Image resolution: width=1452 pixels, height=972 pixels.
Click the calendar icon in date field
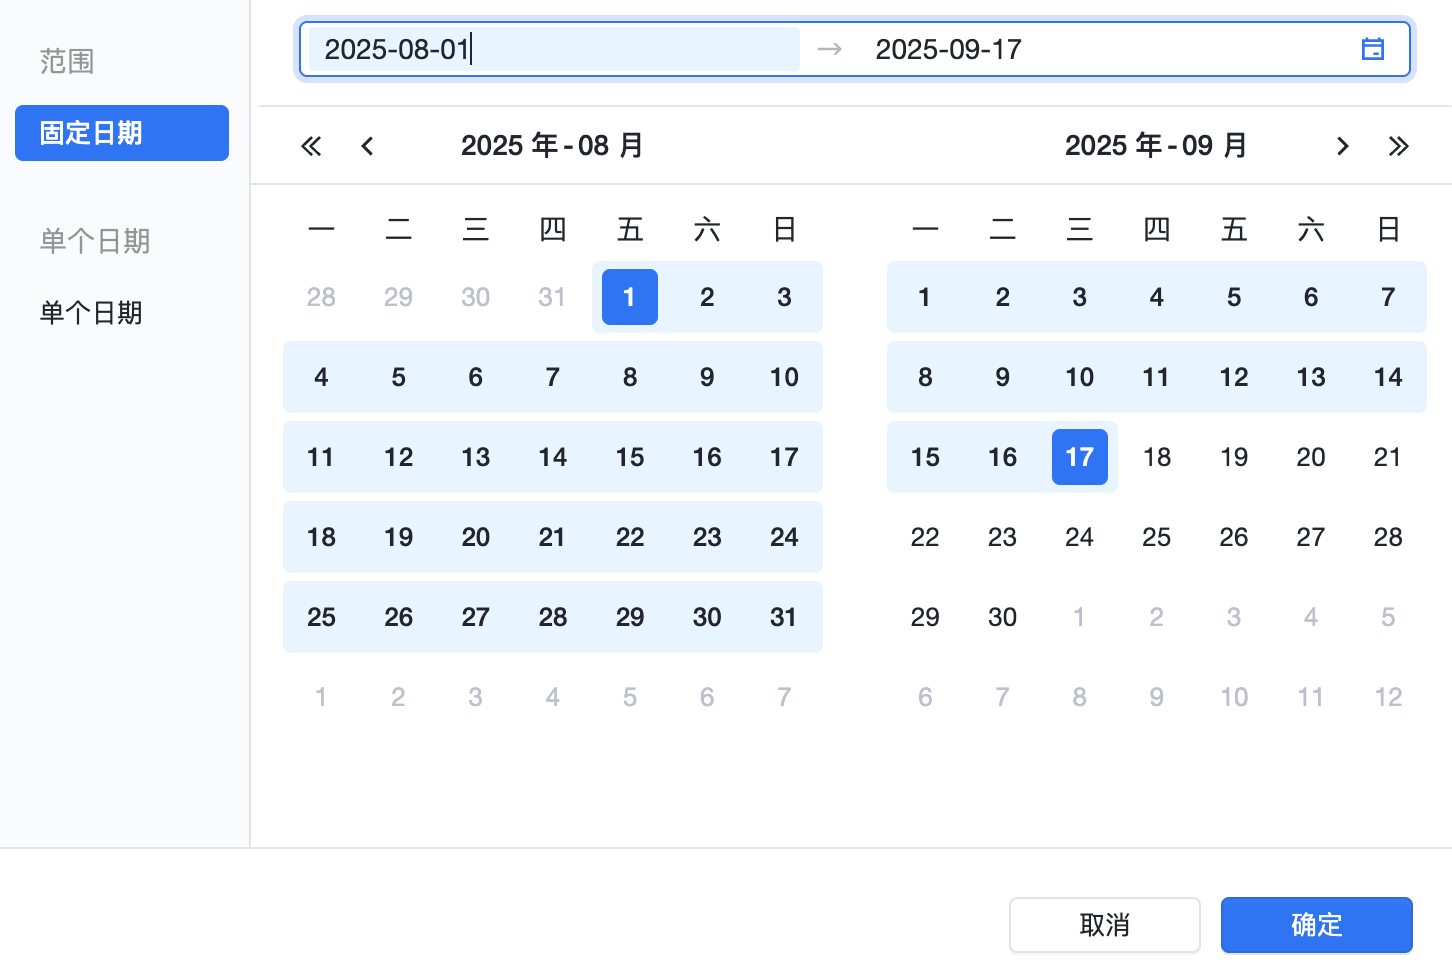[1373, 49]
